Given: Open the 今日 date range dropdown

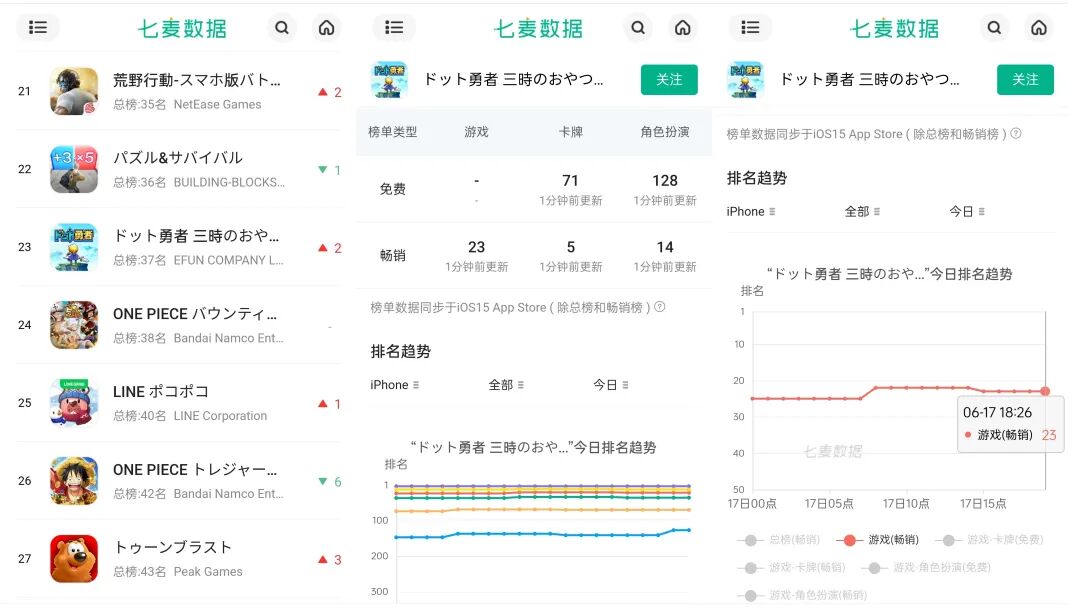Looking at the screenshot, I should (x=966, y=211).
